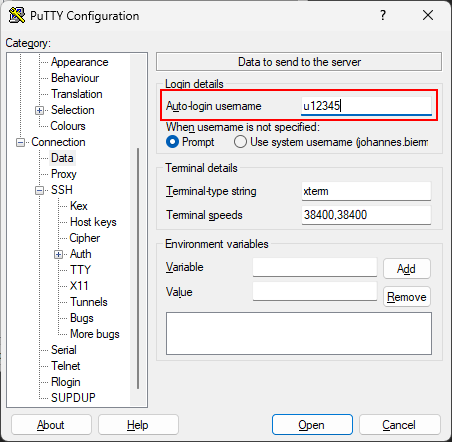Open the Host keys category
452x442 pixels.
point(93,222)
